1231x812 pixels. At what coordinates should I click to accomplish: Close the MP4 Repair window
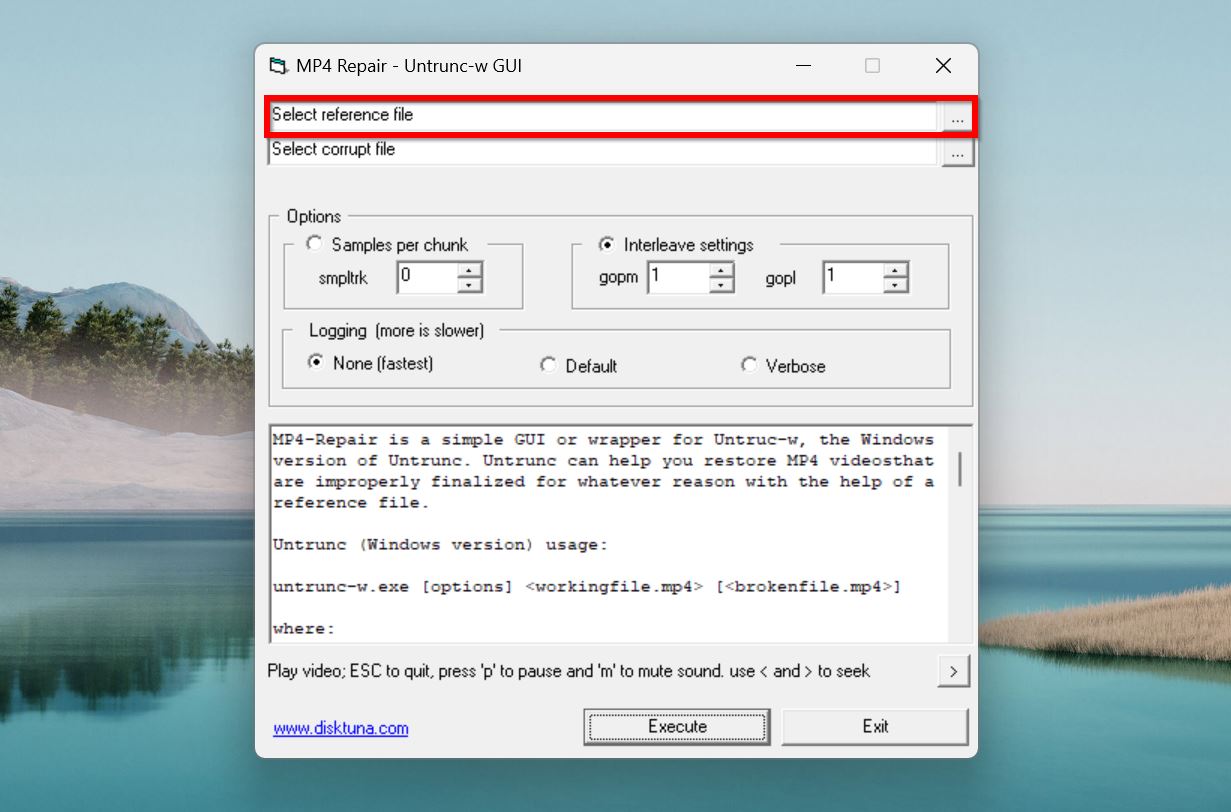point(943,66)
